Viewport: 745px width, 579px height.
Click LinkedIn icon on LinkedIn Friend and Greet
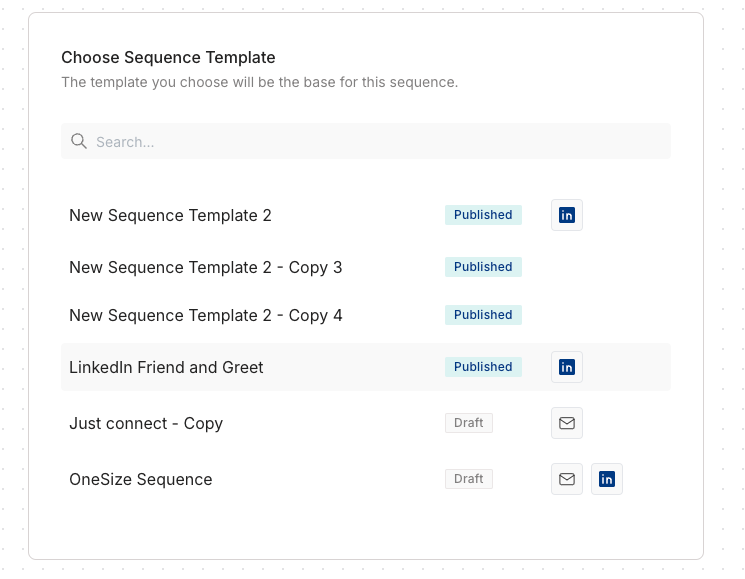point(567,367)
